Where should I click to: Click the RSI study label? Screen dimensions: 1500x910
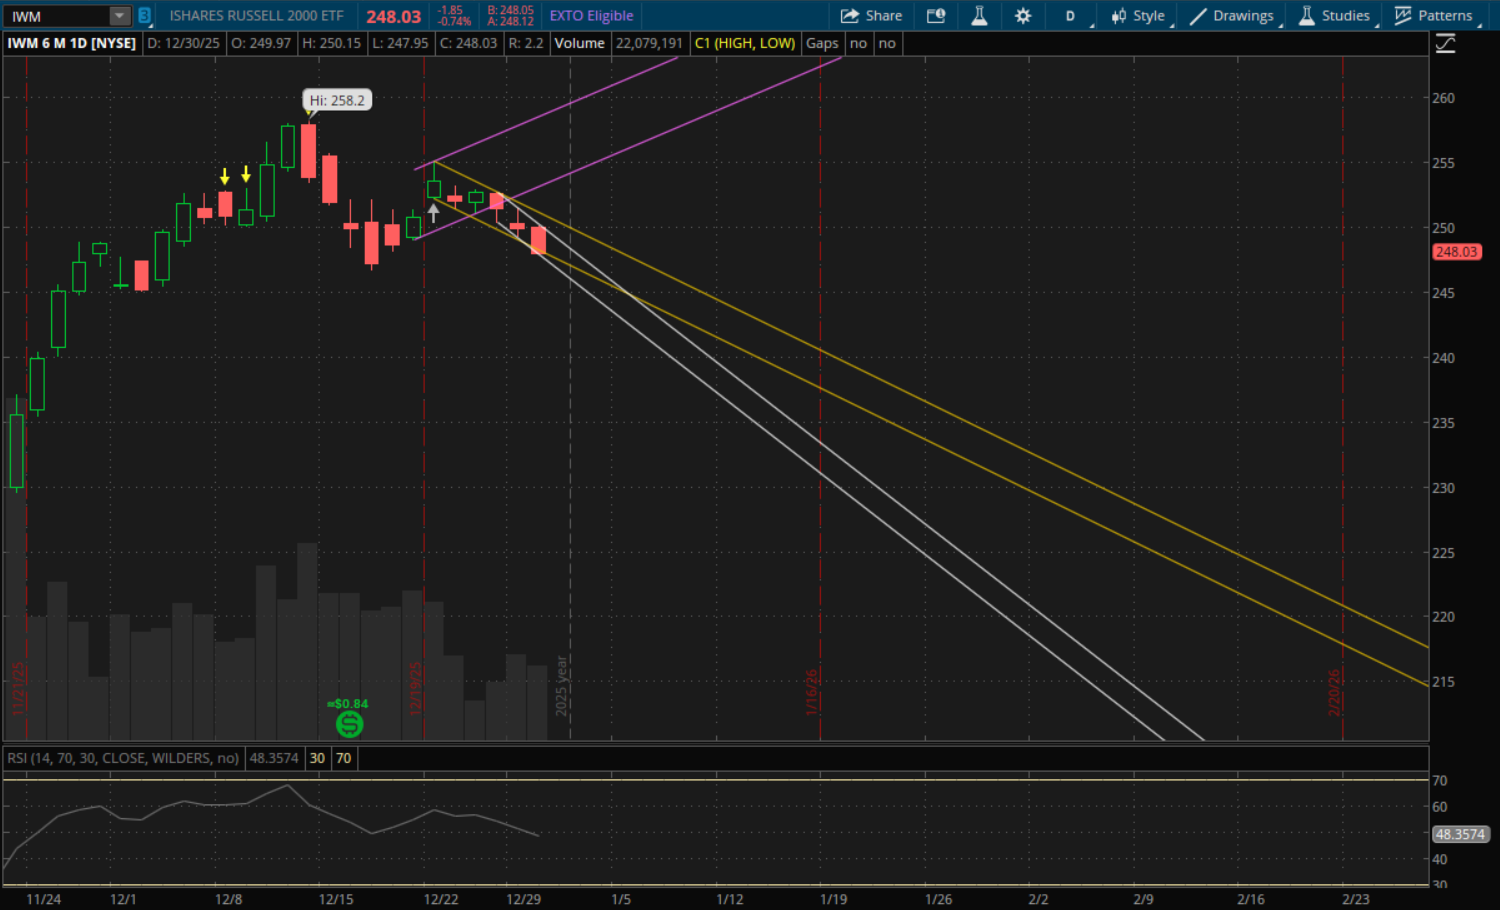coord(123,758)
